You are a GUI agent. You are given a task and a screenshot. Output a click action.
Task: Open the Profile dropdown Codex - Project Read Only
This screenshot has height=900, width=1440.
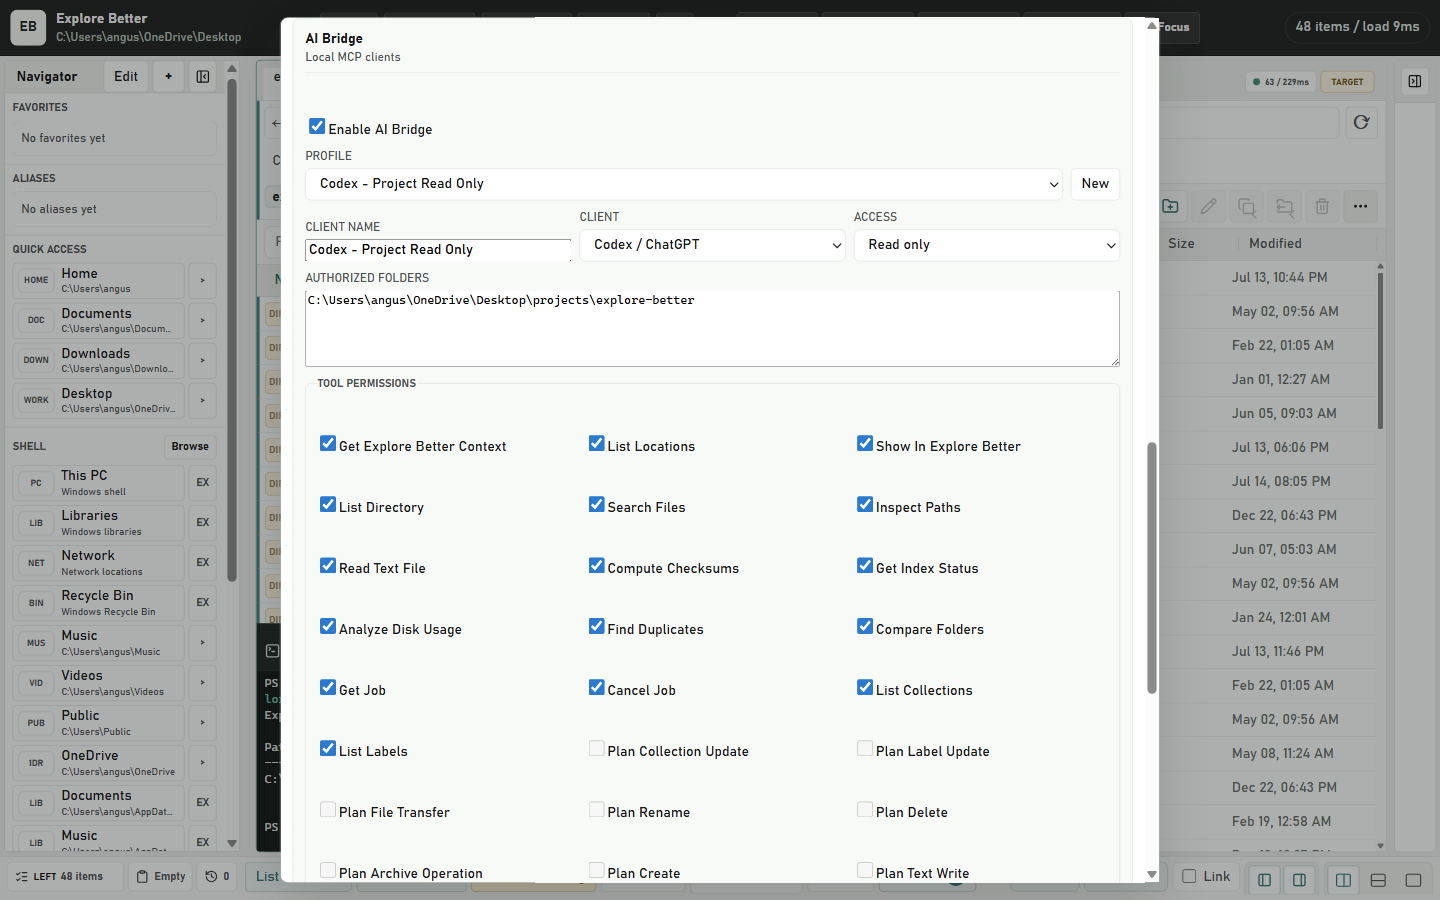(x=684, y=184)
